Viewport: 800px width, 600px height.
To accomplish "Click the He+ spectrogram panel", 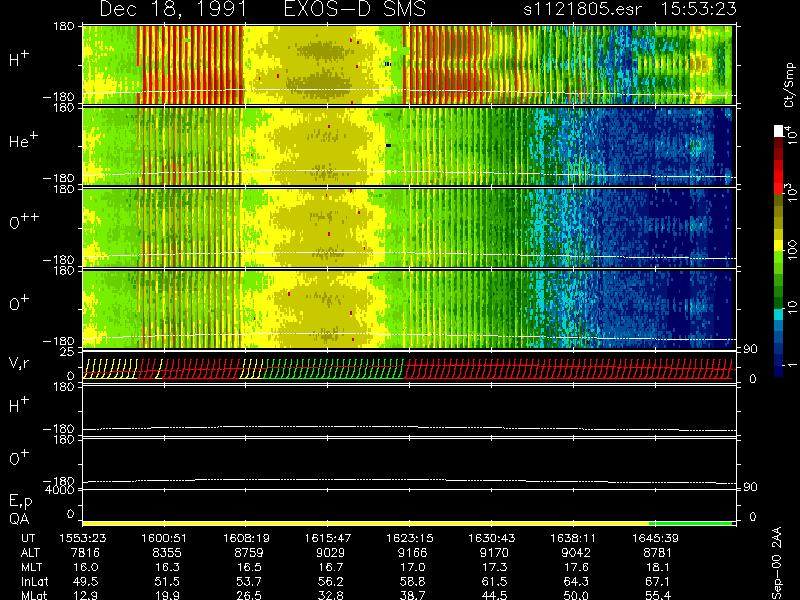I will click(x=407, y=146).
